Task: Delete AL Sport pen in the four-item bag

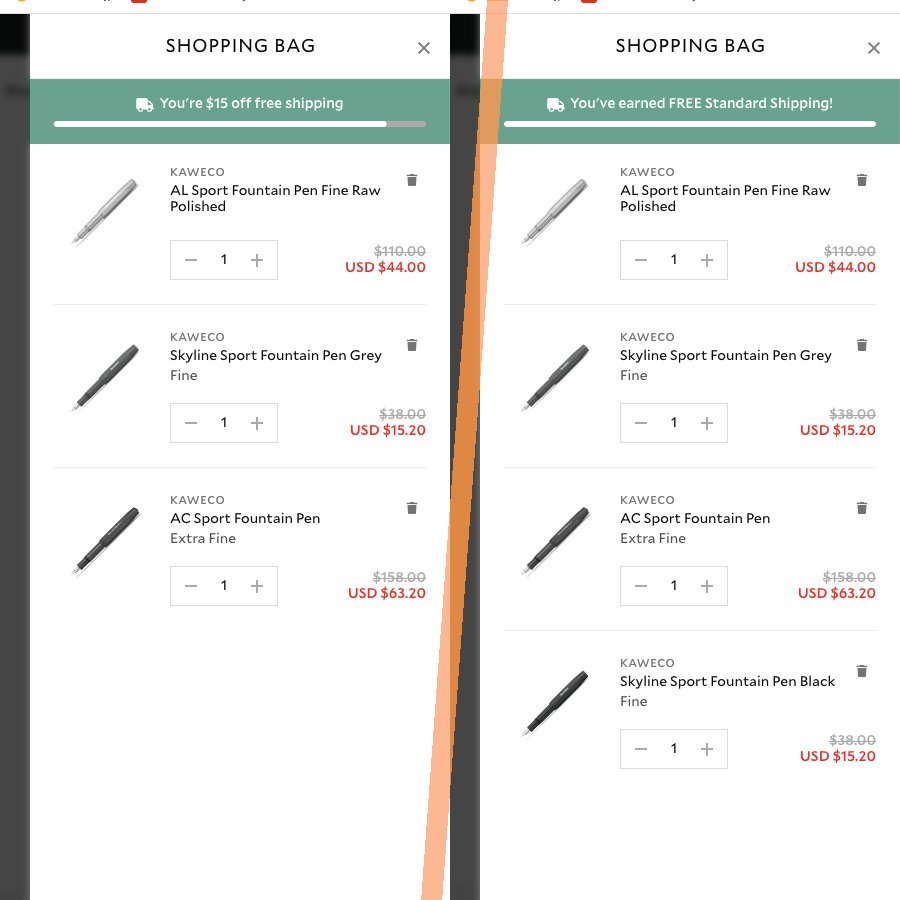Action: tap(862, 180)
